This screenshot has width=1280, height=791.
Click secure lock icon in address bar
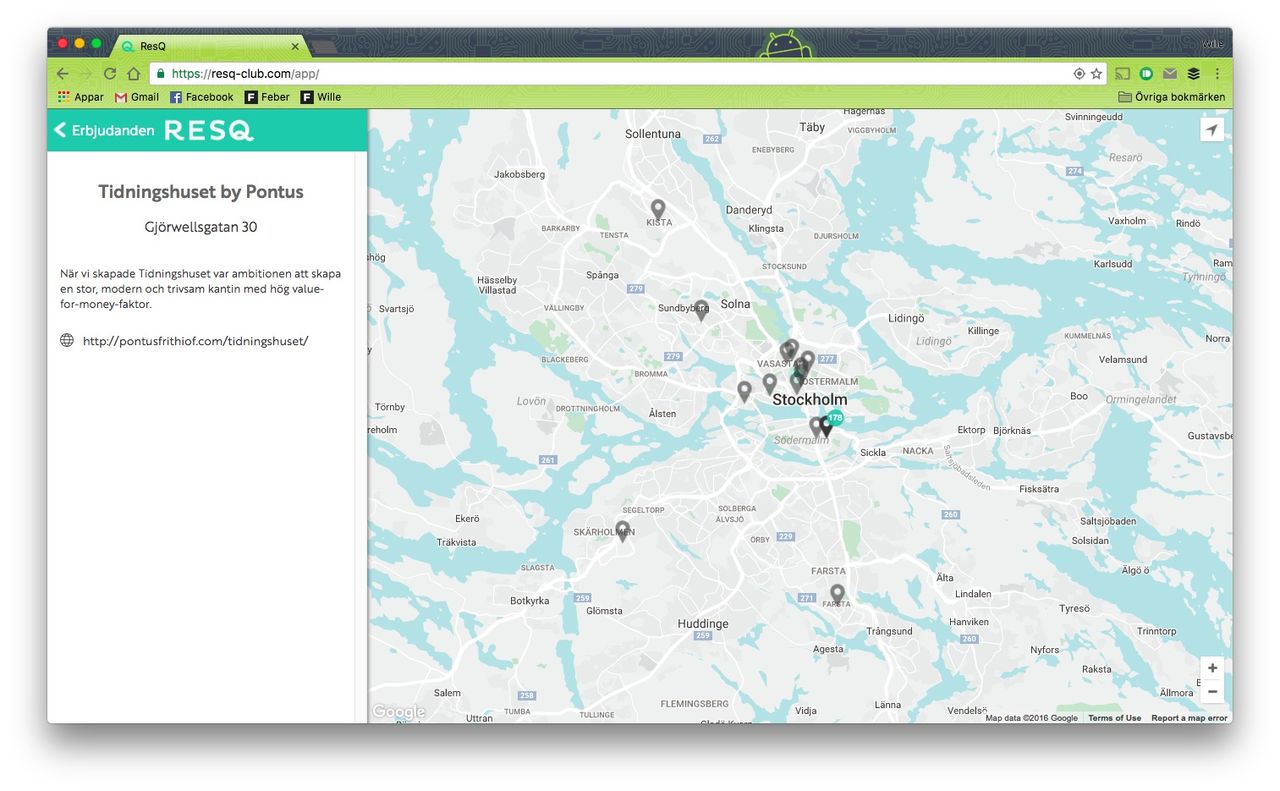[160, 74]
